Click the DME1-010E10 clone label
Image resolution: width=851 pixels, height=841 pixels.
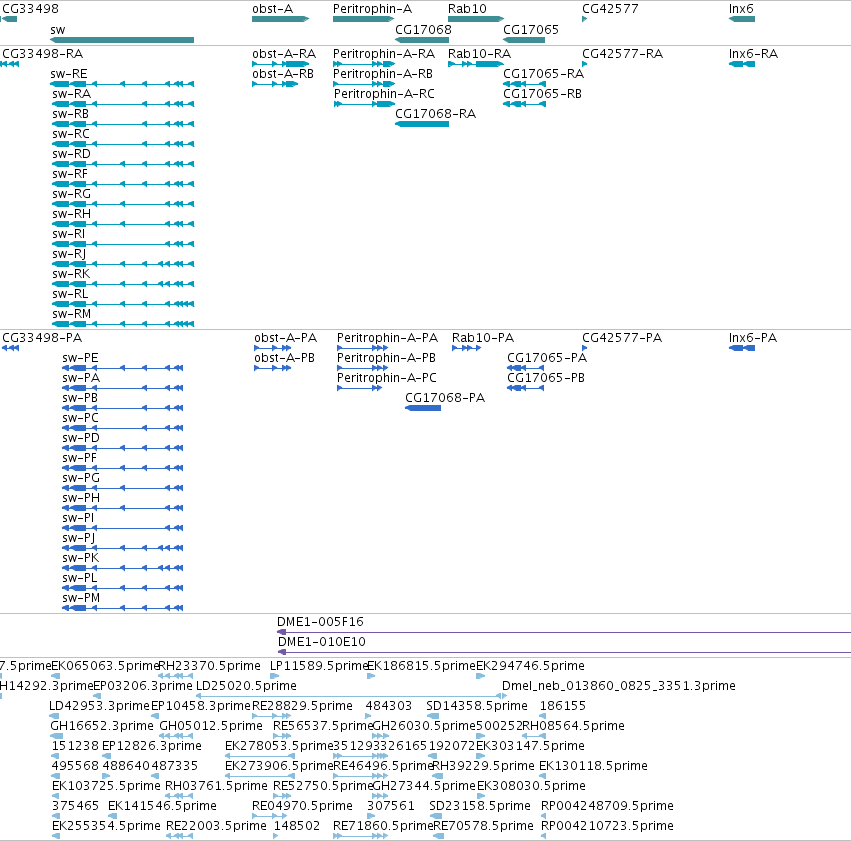pyautogui.click(x=322, y=641)
